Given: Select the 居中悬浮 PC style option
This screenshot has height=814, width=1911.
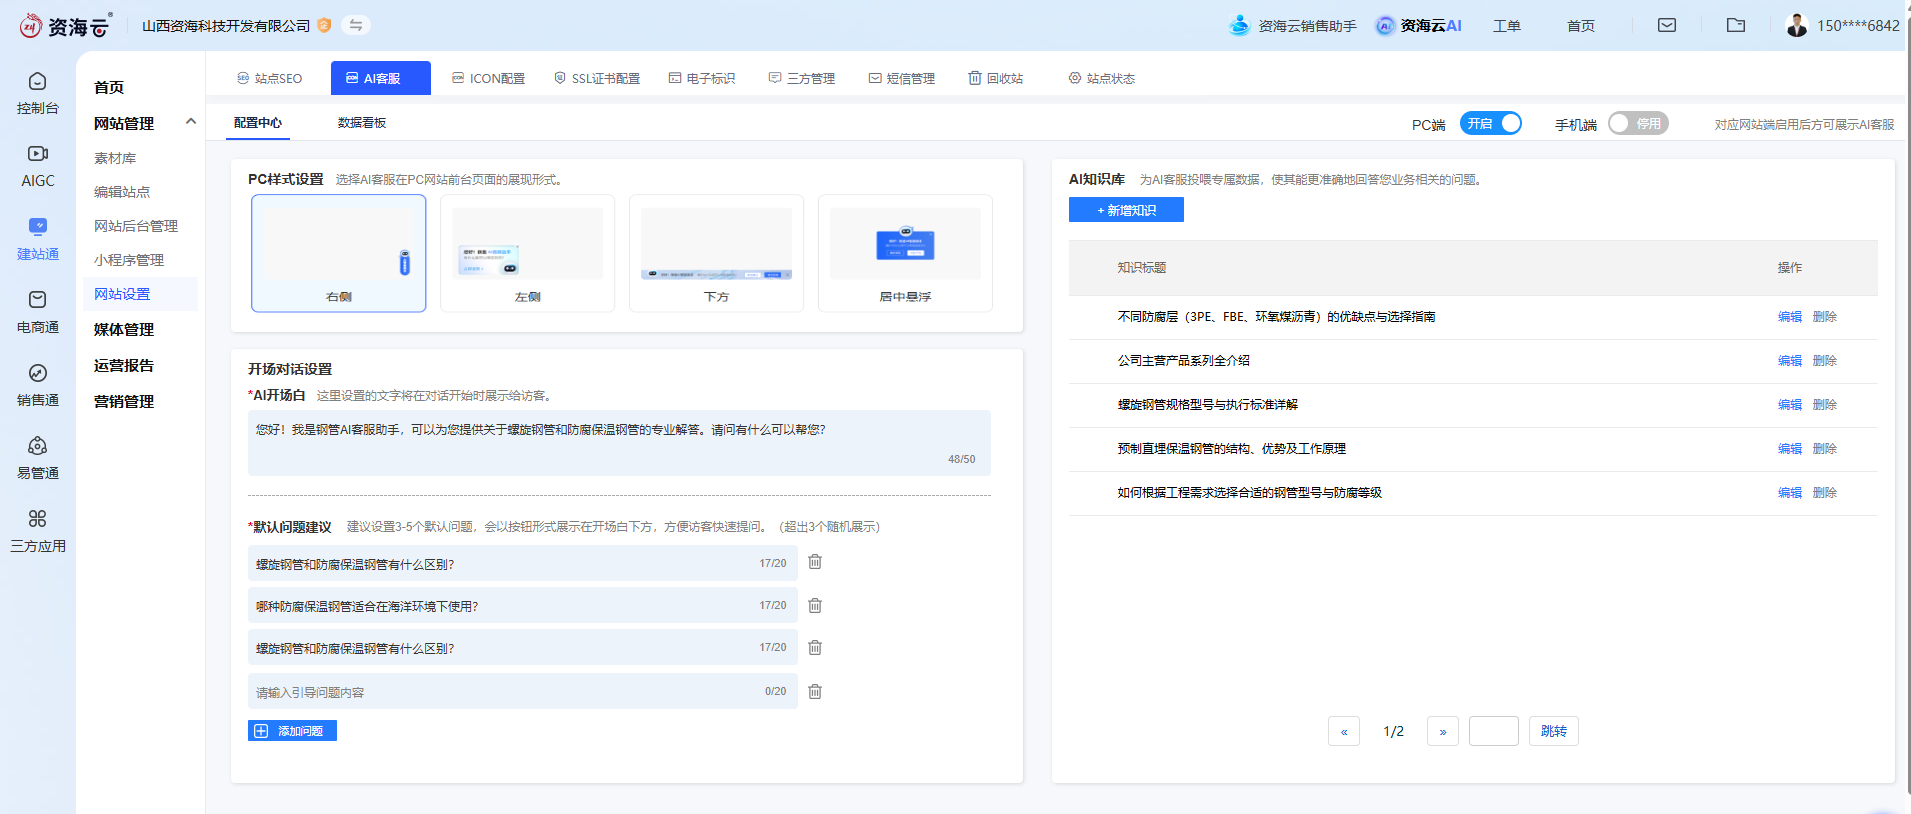Looking at the screenshot, I should 905,253.
